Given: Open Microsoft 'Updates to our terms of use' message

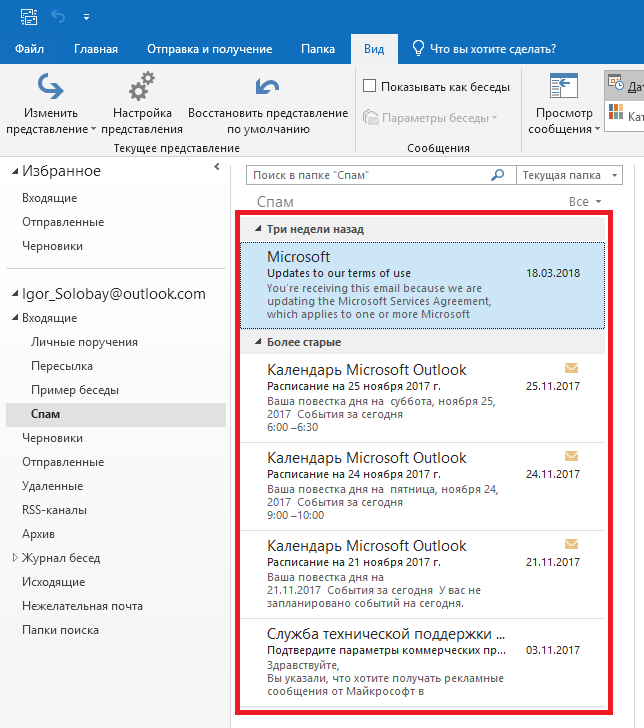Looking at the screenshot, I should coord(423,285).
